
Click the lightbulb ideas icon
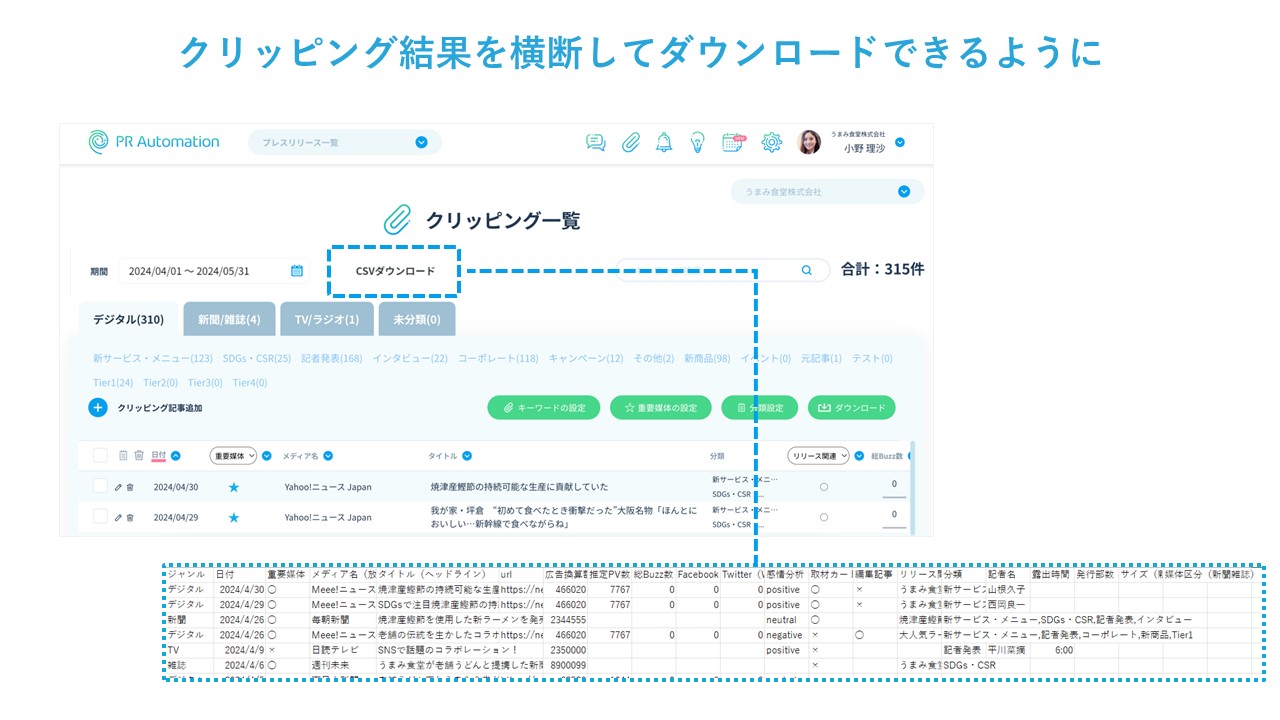(x=698, y=142)
